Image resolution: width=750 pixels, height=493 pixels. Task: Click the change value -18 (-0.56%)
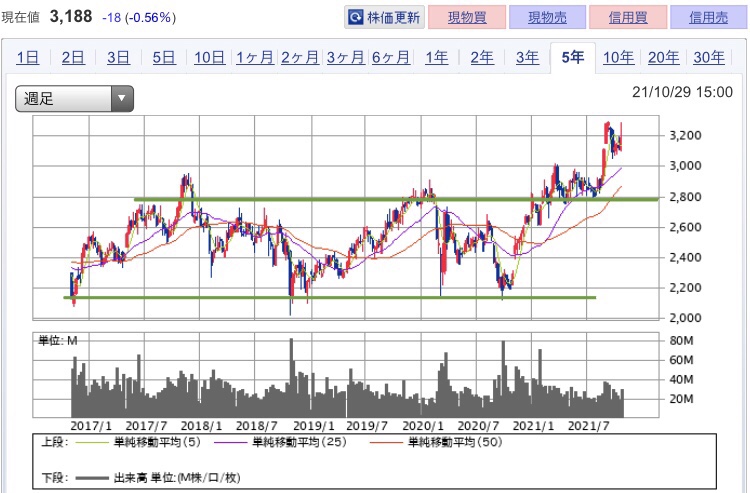coord(139,18)
